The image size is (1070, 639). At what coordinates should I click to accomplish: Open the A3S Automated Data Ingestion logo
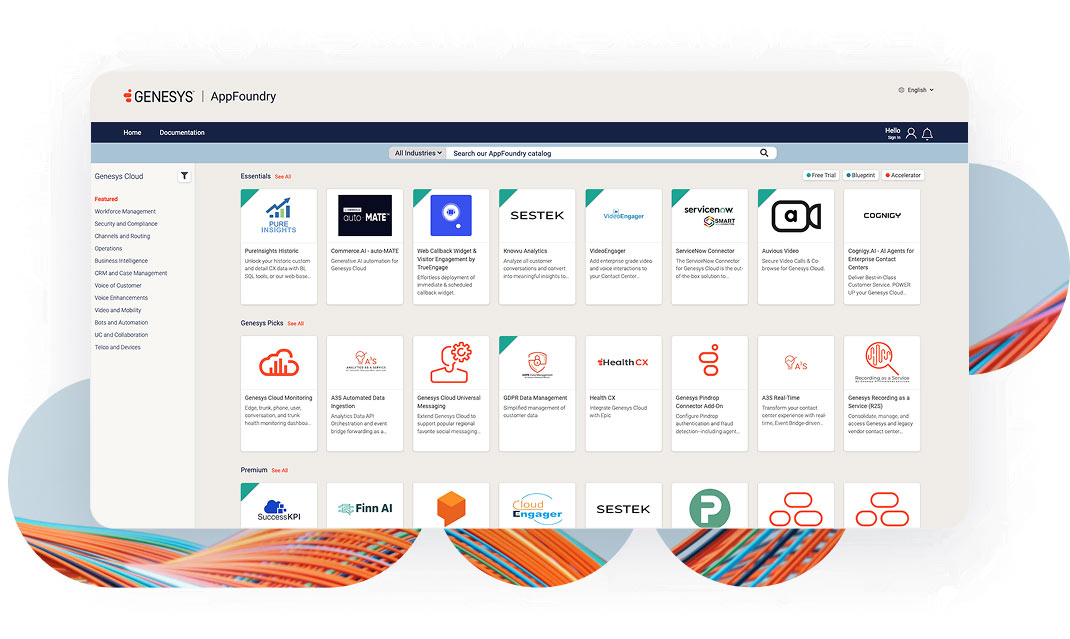click(365, 360)
